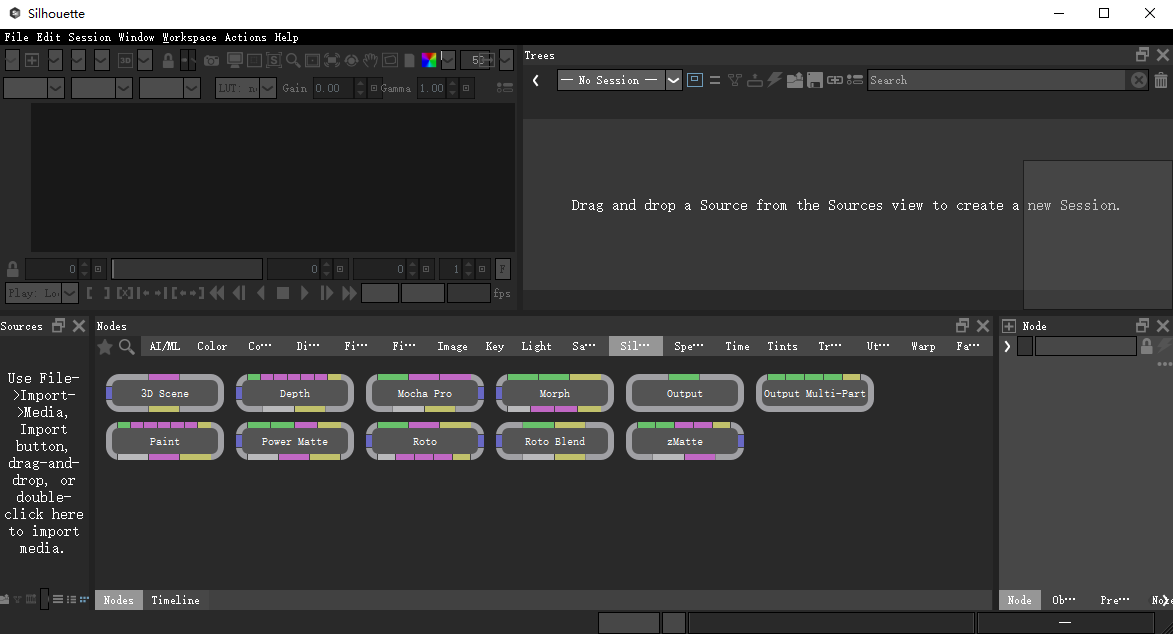Screen dimensions: 1173x634
Task: Add the Mocha Pro node
Action: tap(425, 394)
